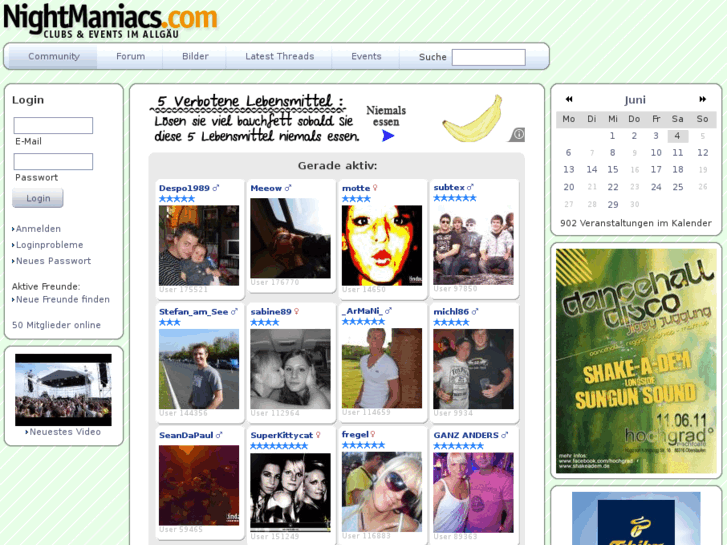Screen dimensions: 727x545
Task: Open the Bilder tab
Action: (195, 56)
